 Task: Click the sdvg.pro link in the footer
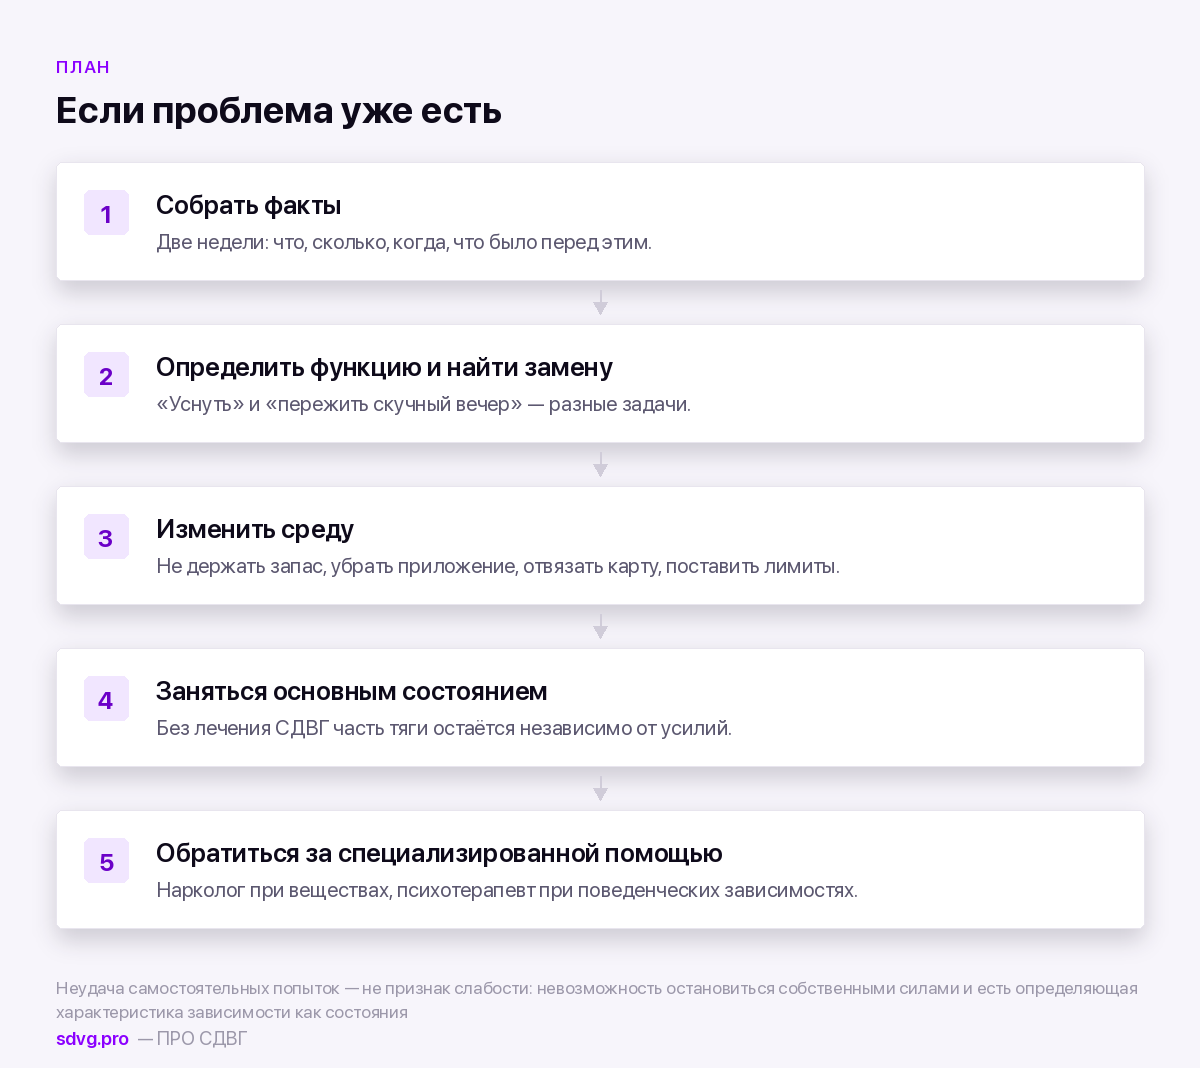[x=92, y=1039]
